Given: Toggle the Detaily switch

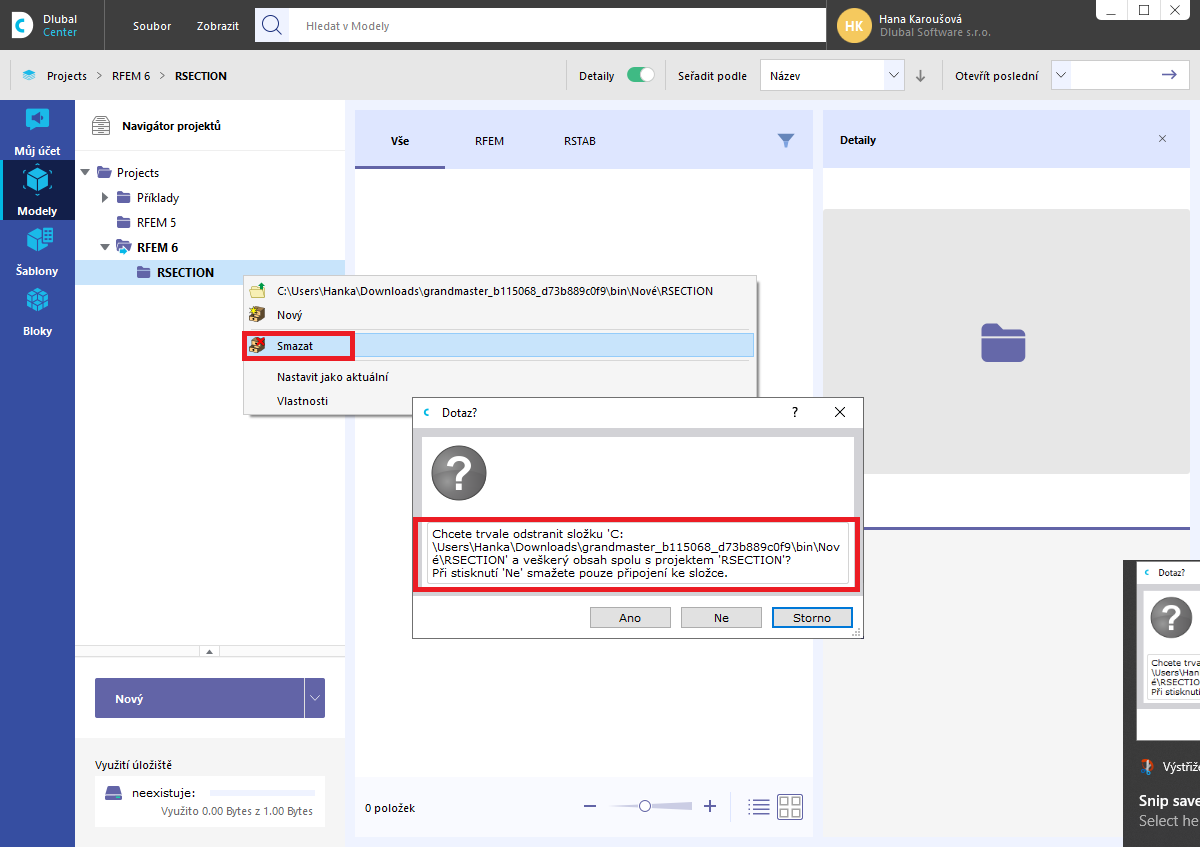Looking at the screenshot, I should (640, 75).
